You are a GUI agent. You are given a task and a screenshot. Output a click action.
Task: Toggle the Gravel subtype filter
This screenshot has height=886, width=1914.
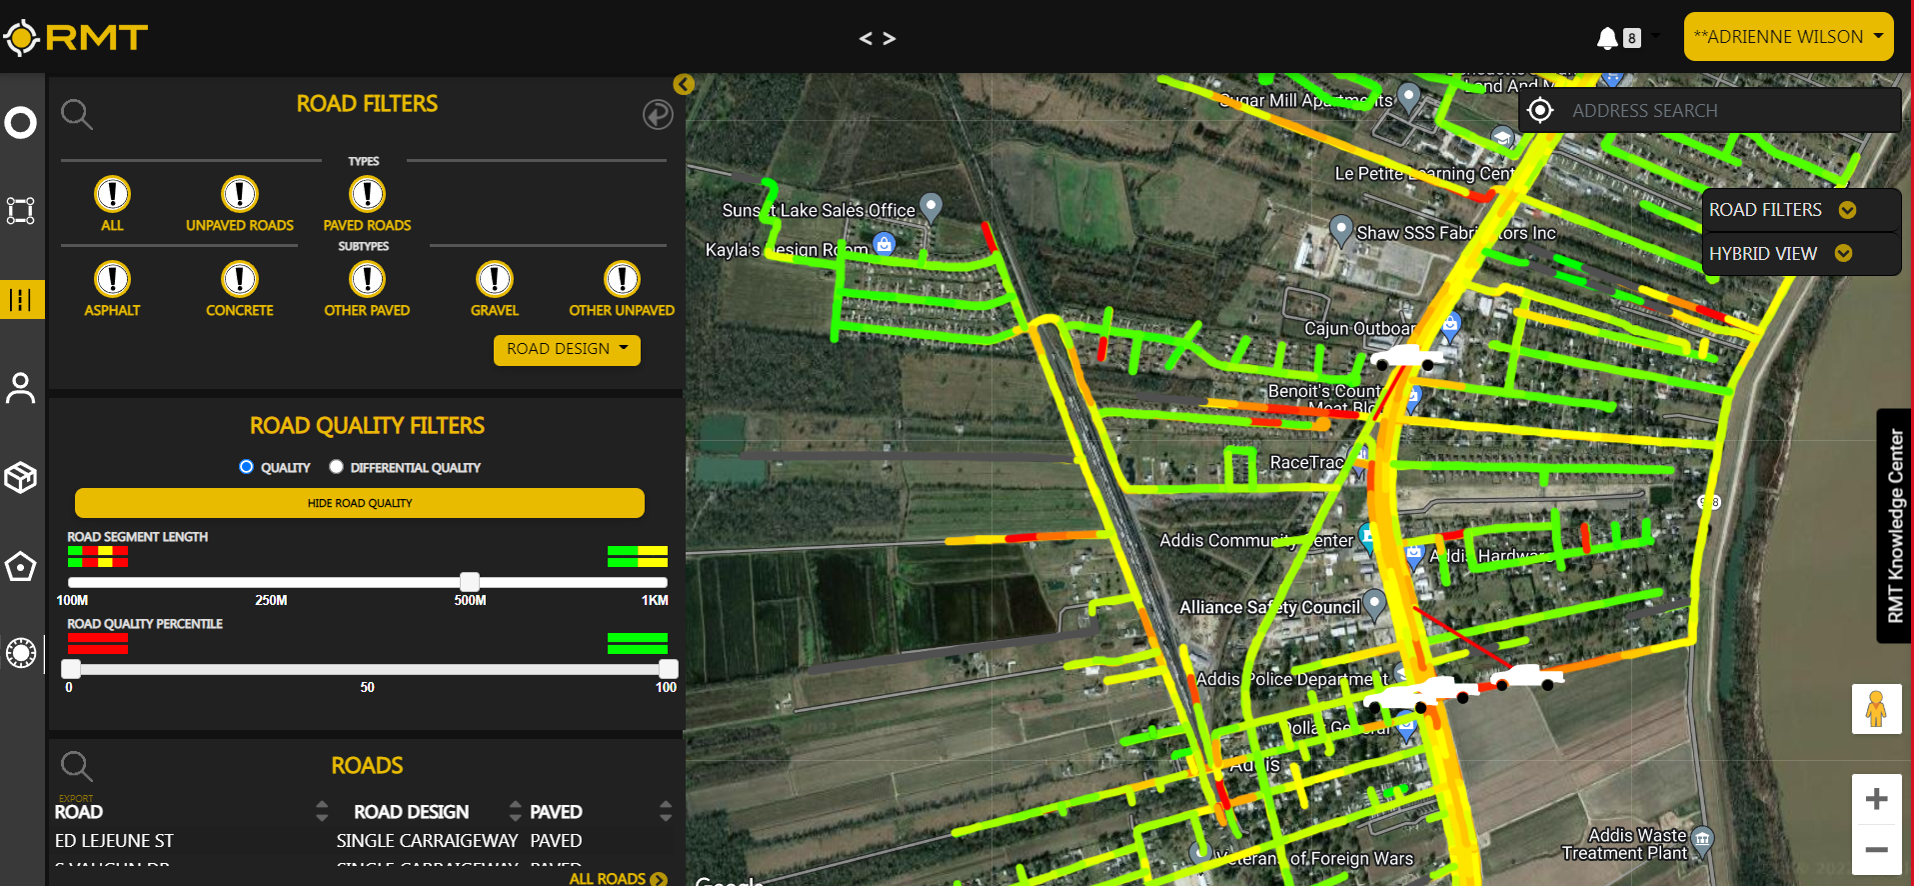pyautogui.click(x=494, y=279)
